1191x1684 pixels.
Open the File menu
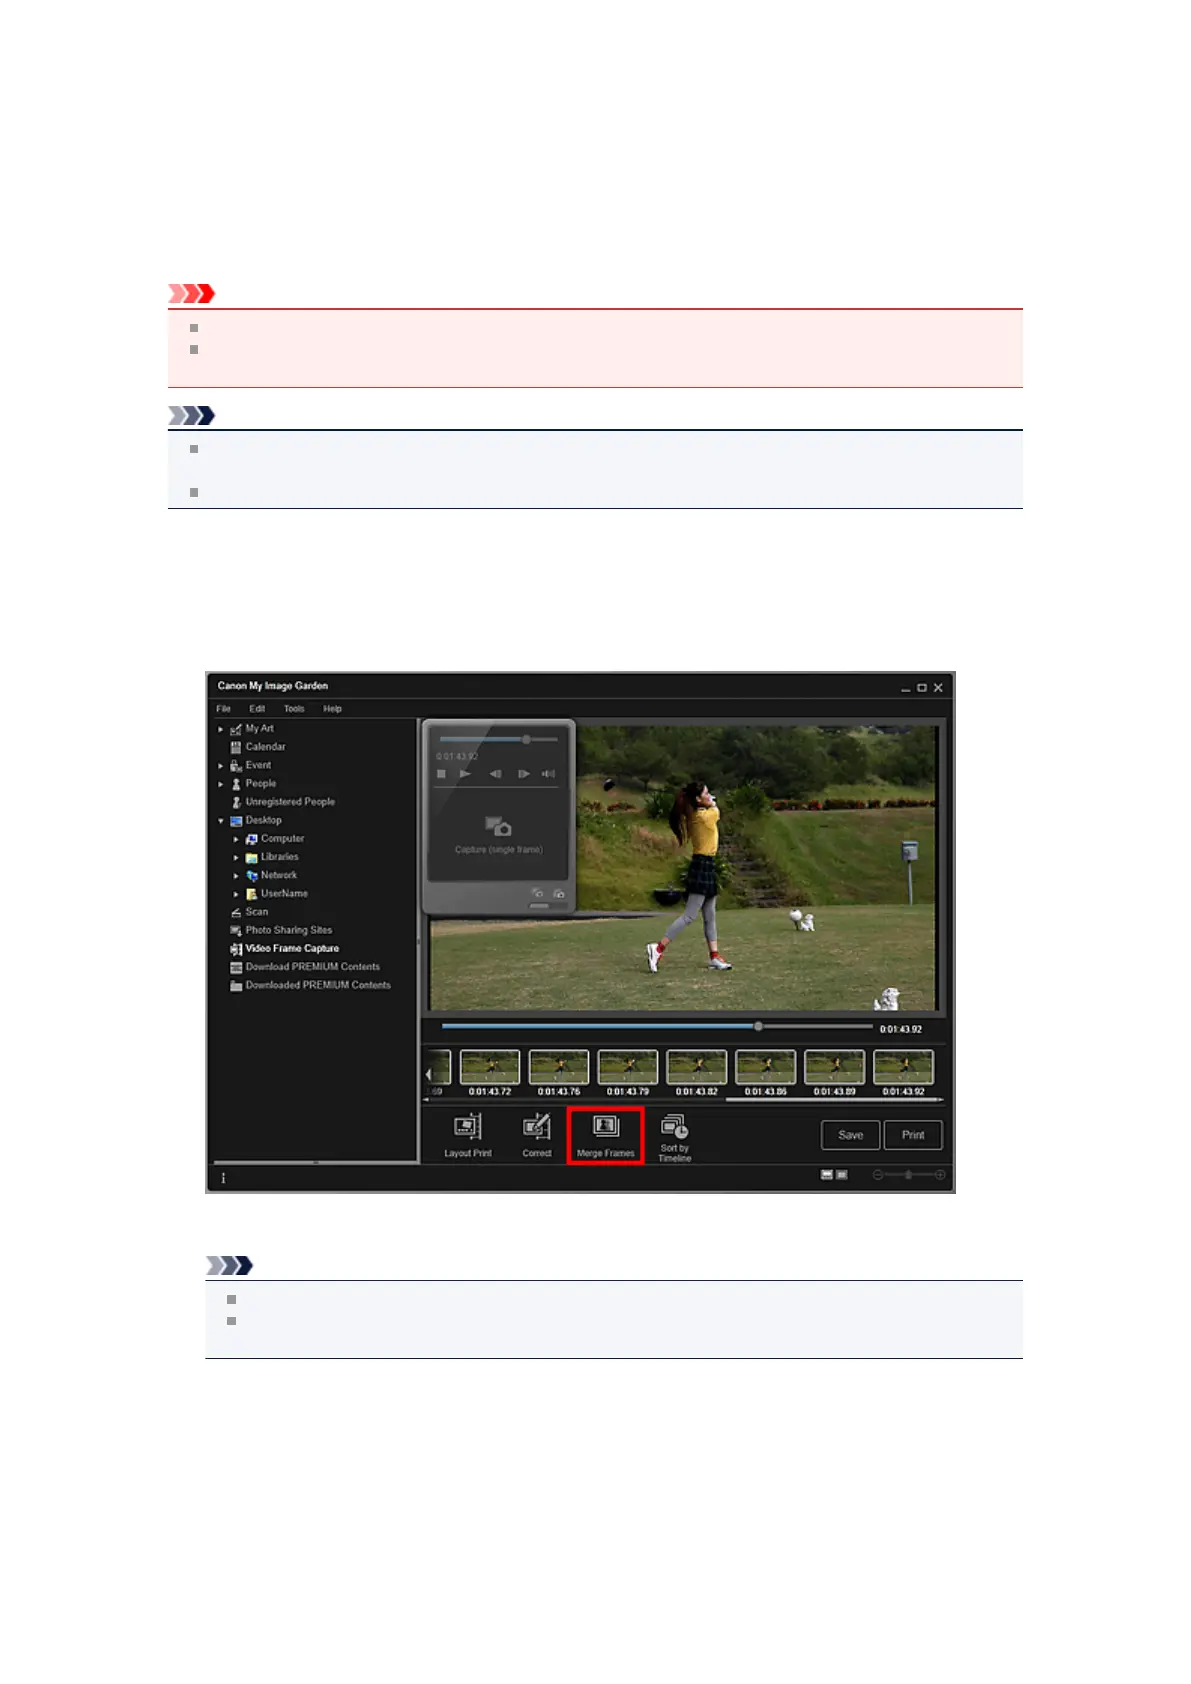[224, 709]
